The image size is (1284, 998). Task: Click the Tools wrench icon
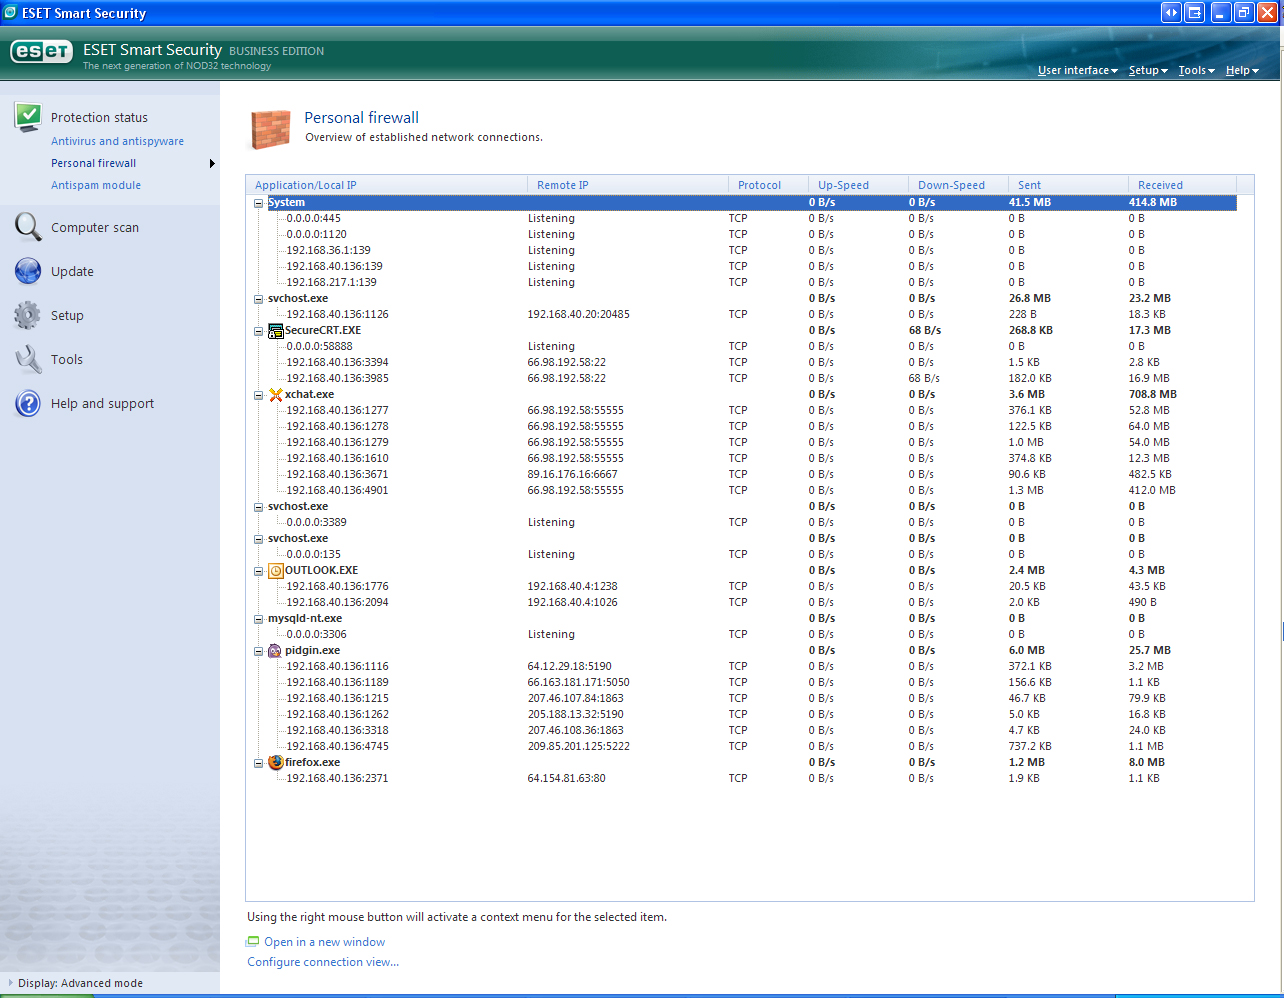point(28,359)
